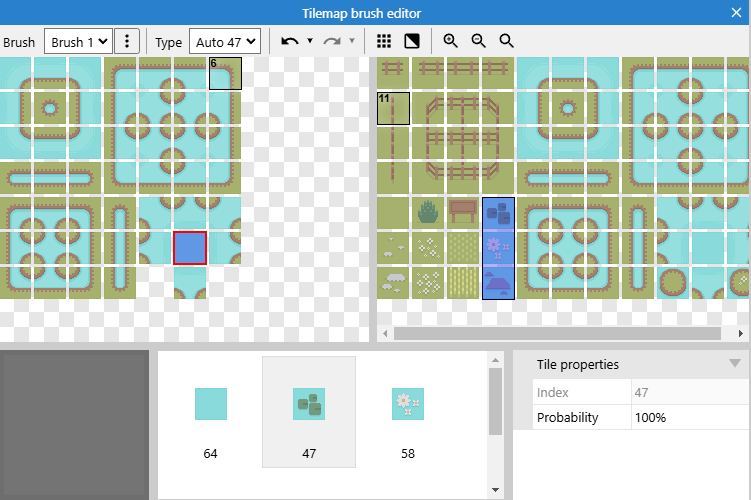Click the undo arrow icon
The width and height of the screenshot is (751, 500).
click(x=290, y=41)
